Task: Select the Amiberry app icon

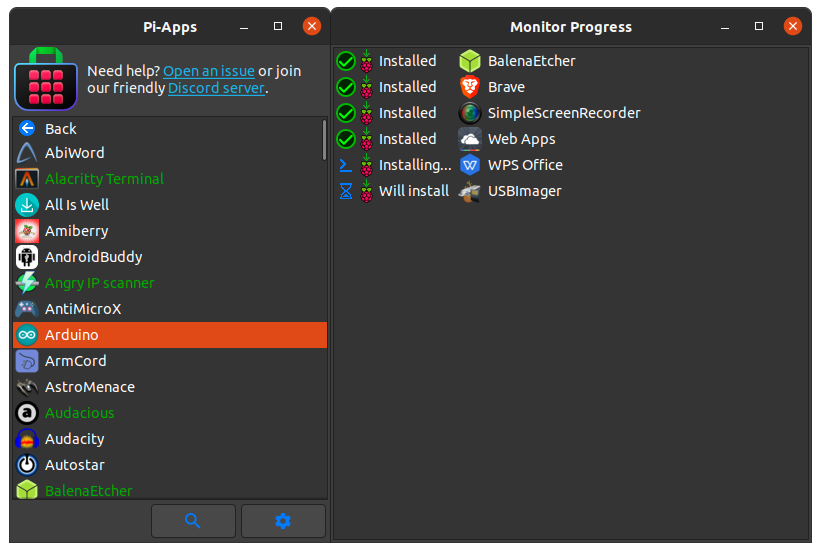Action: tap(27, 231)
